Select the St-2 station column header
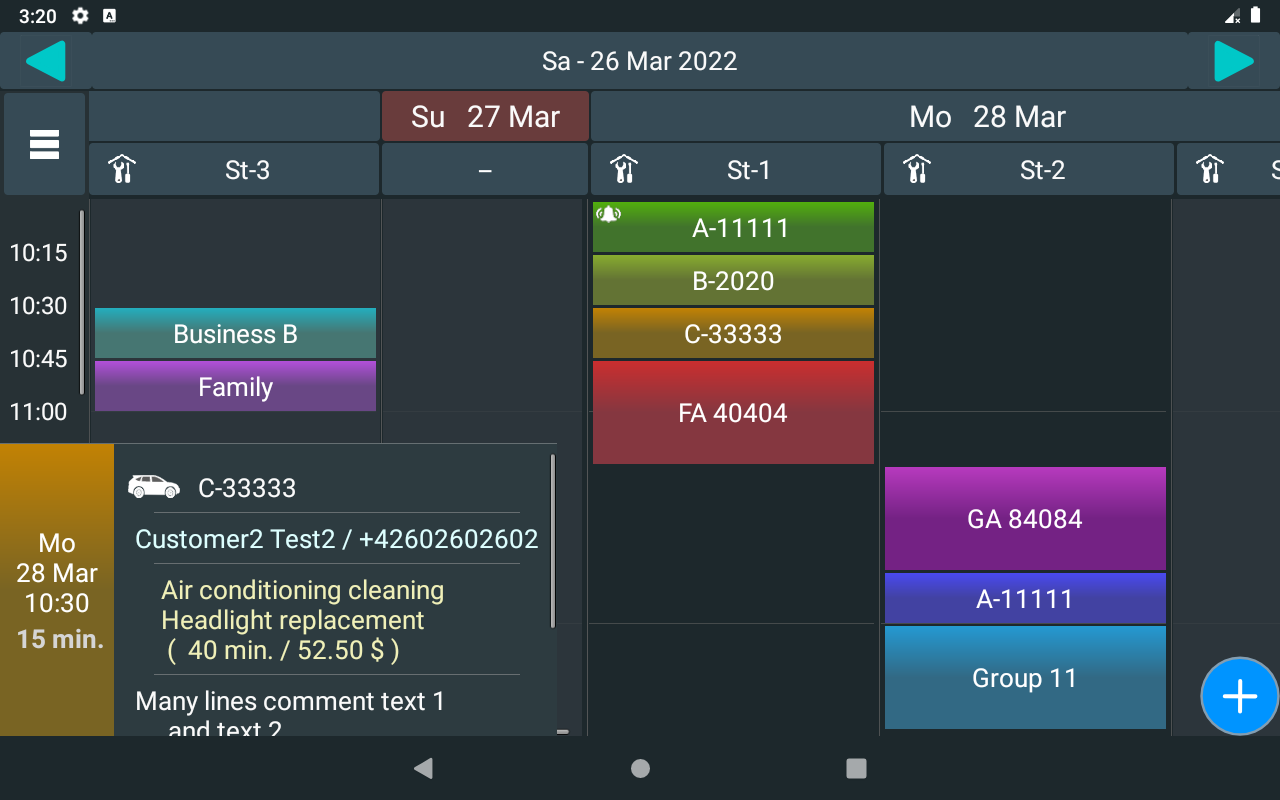1280x800 pixels. click(1029, 170)
